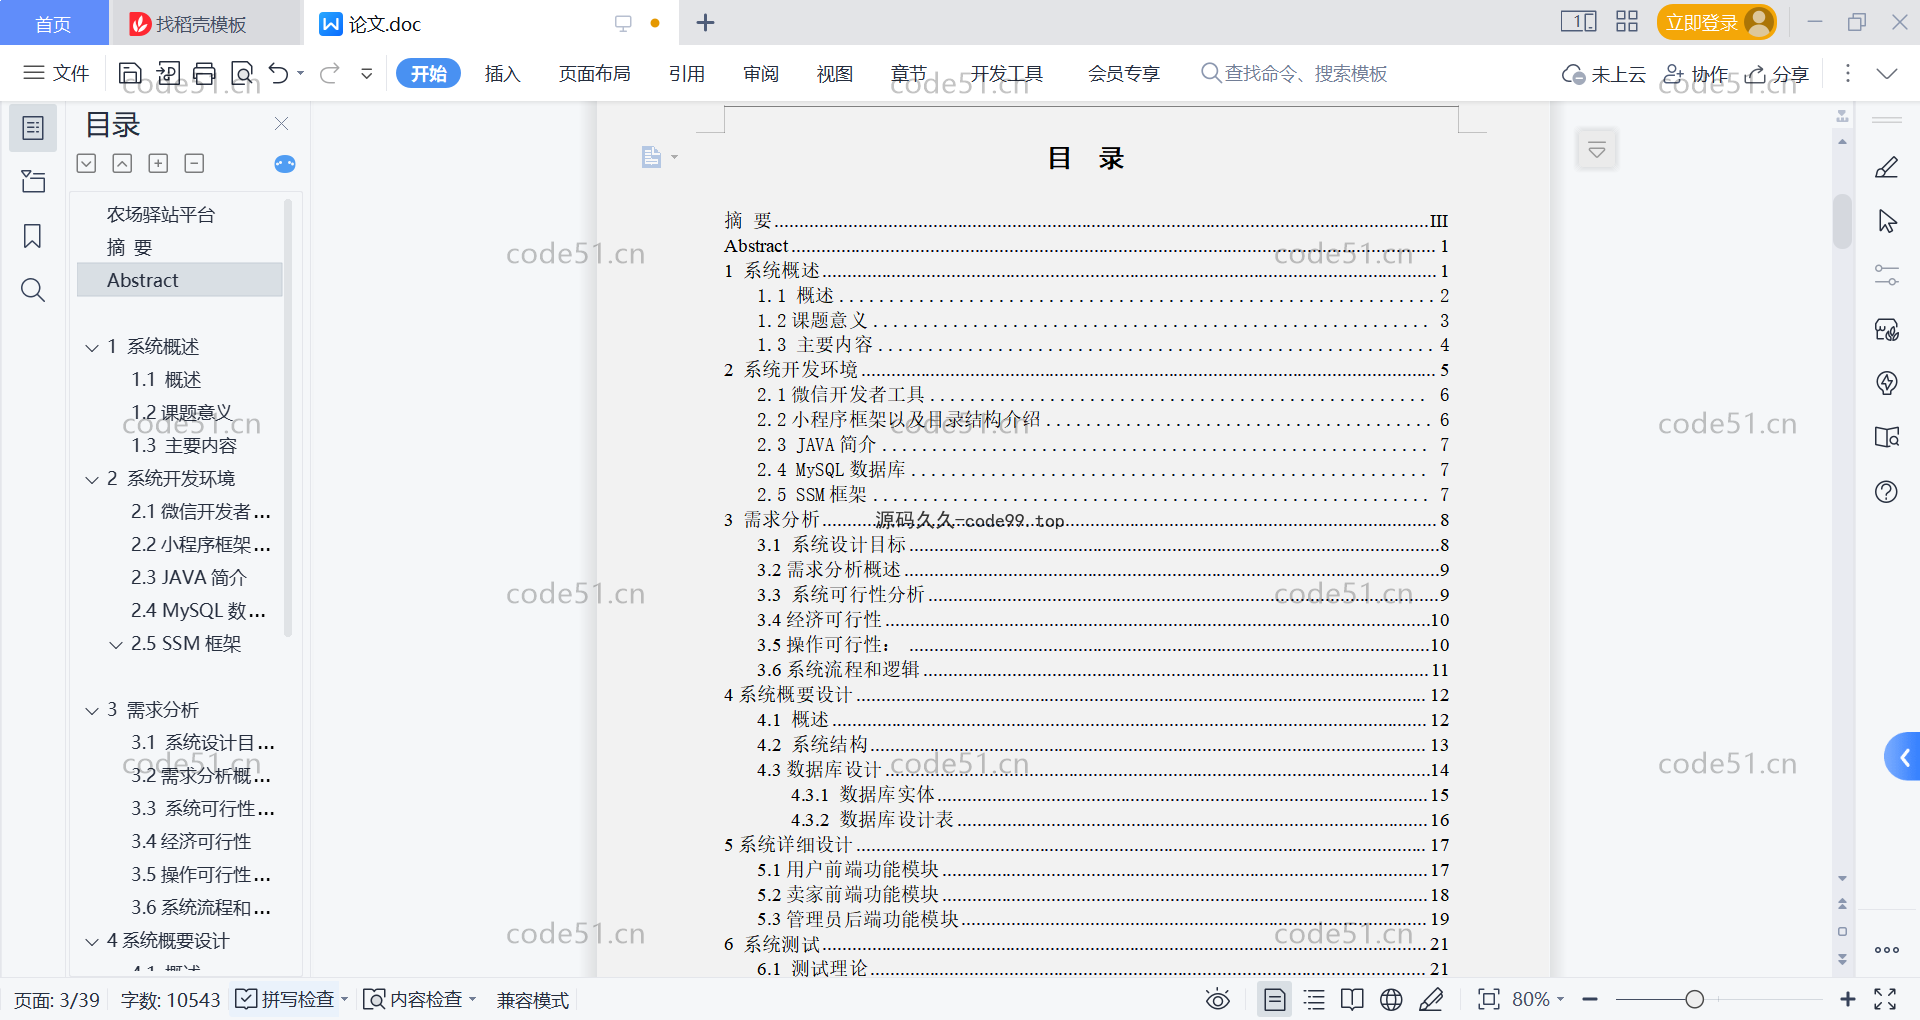Viewport: 1920px width, 1020px height.
Task: Collapse the '4 系统概要设计' outline node
Action: pos(92,941)
